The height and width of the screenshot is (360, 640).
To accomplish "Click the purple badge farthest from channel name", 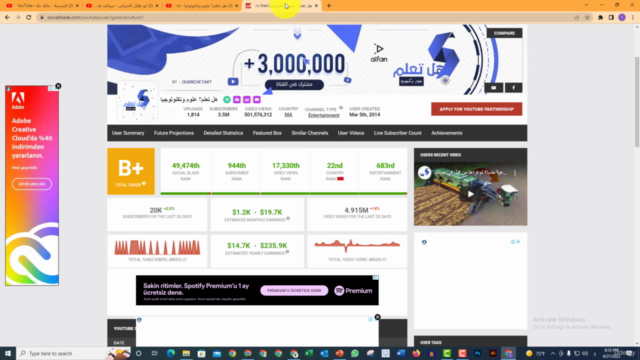I will pos(257,100).
